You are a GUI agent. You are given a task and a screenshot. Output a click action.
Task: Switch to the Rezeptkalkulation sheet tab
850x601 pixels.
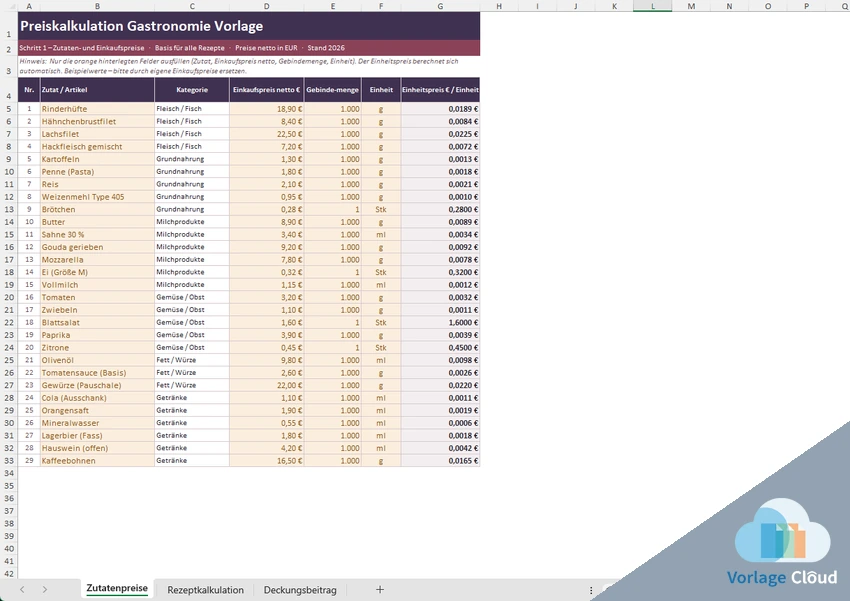[x=205, y=590]
